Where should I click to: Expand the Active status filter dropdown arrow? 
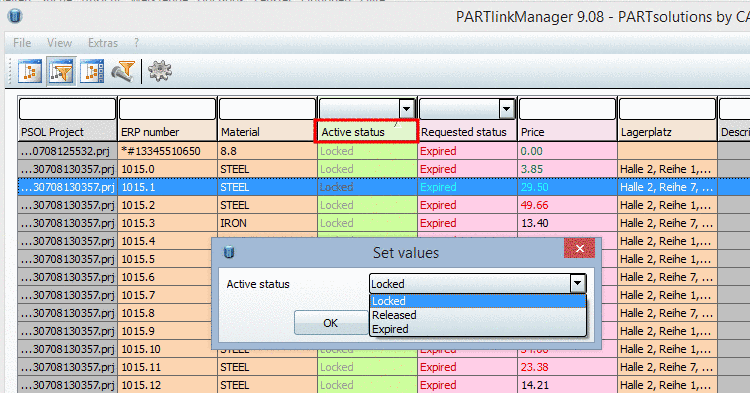pyautogui.click(x=406, y=109)
